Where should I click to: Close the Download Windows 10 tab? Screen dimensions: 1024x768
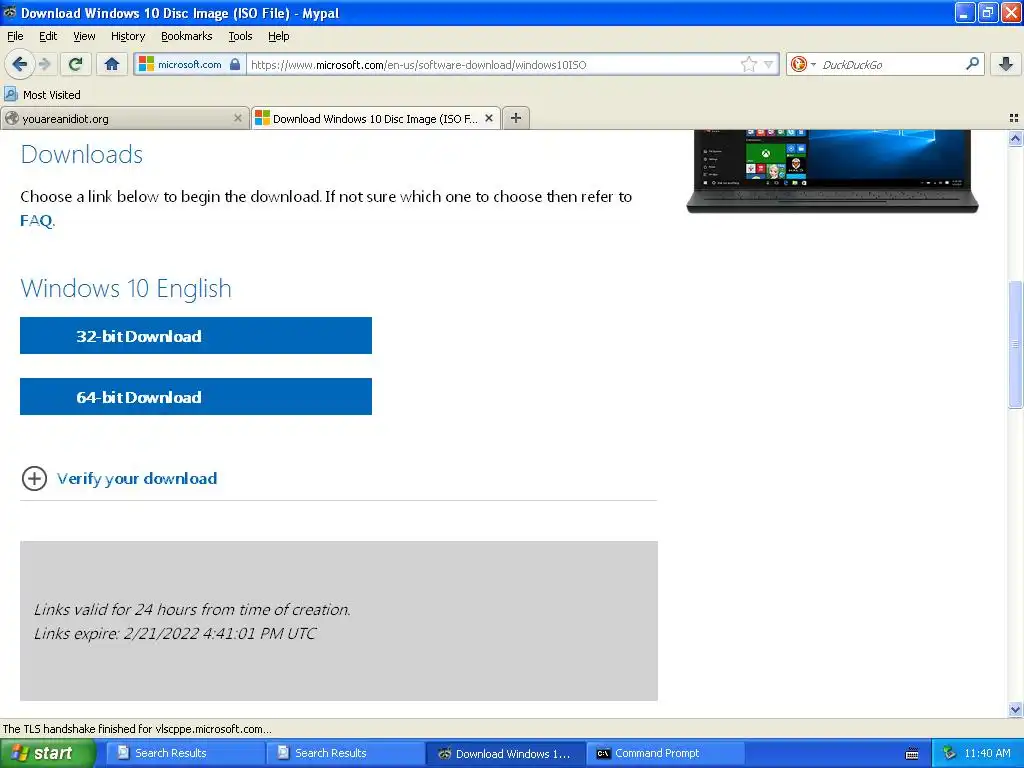coord(488,118)
